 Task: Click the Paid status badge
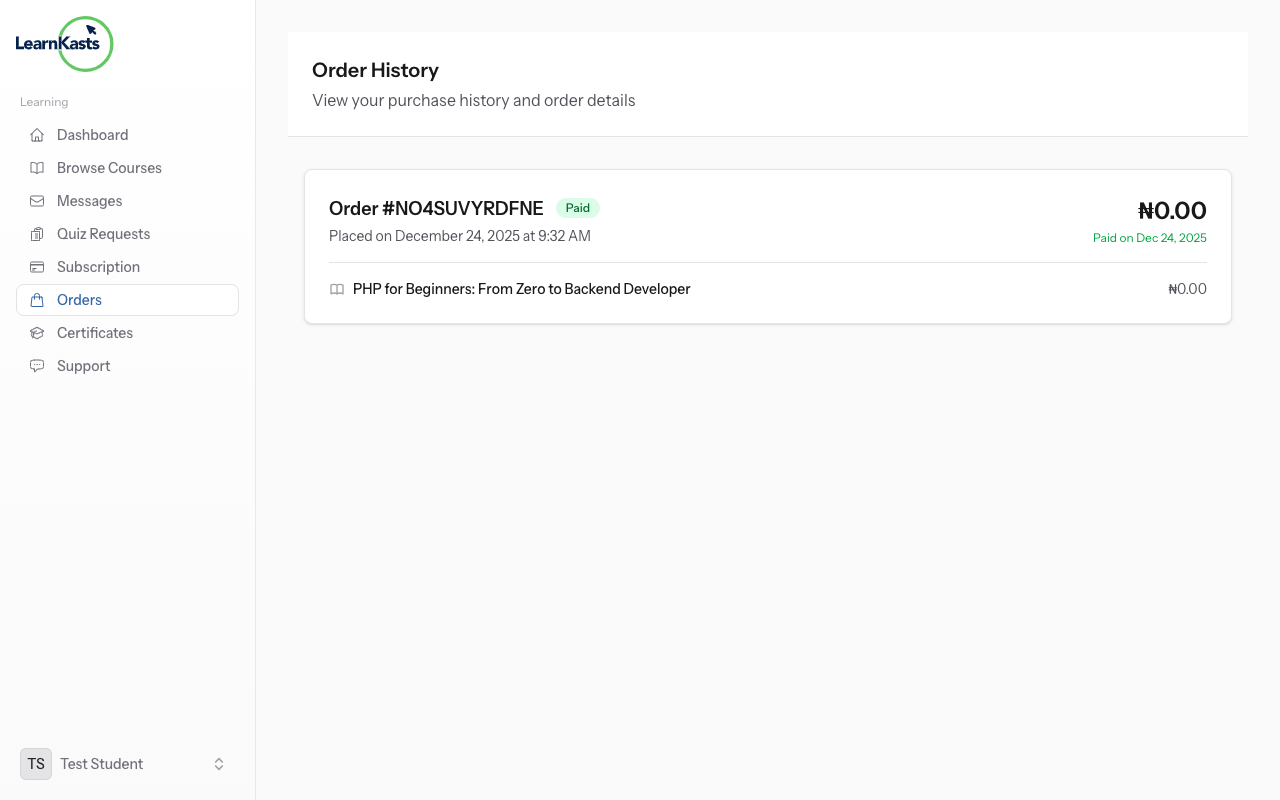tap(578, 208)
